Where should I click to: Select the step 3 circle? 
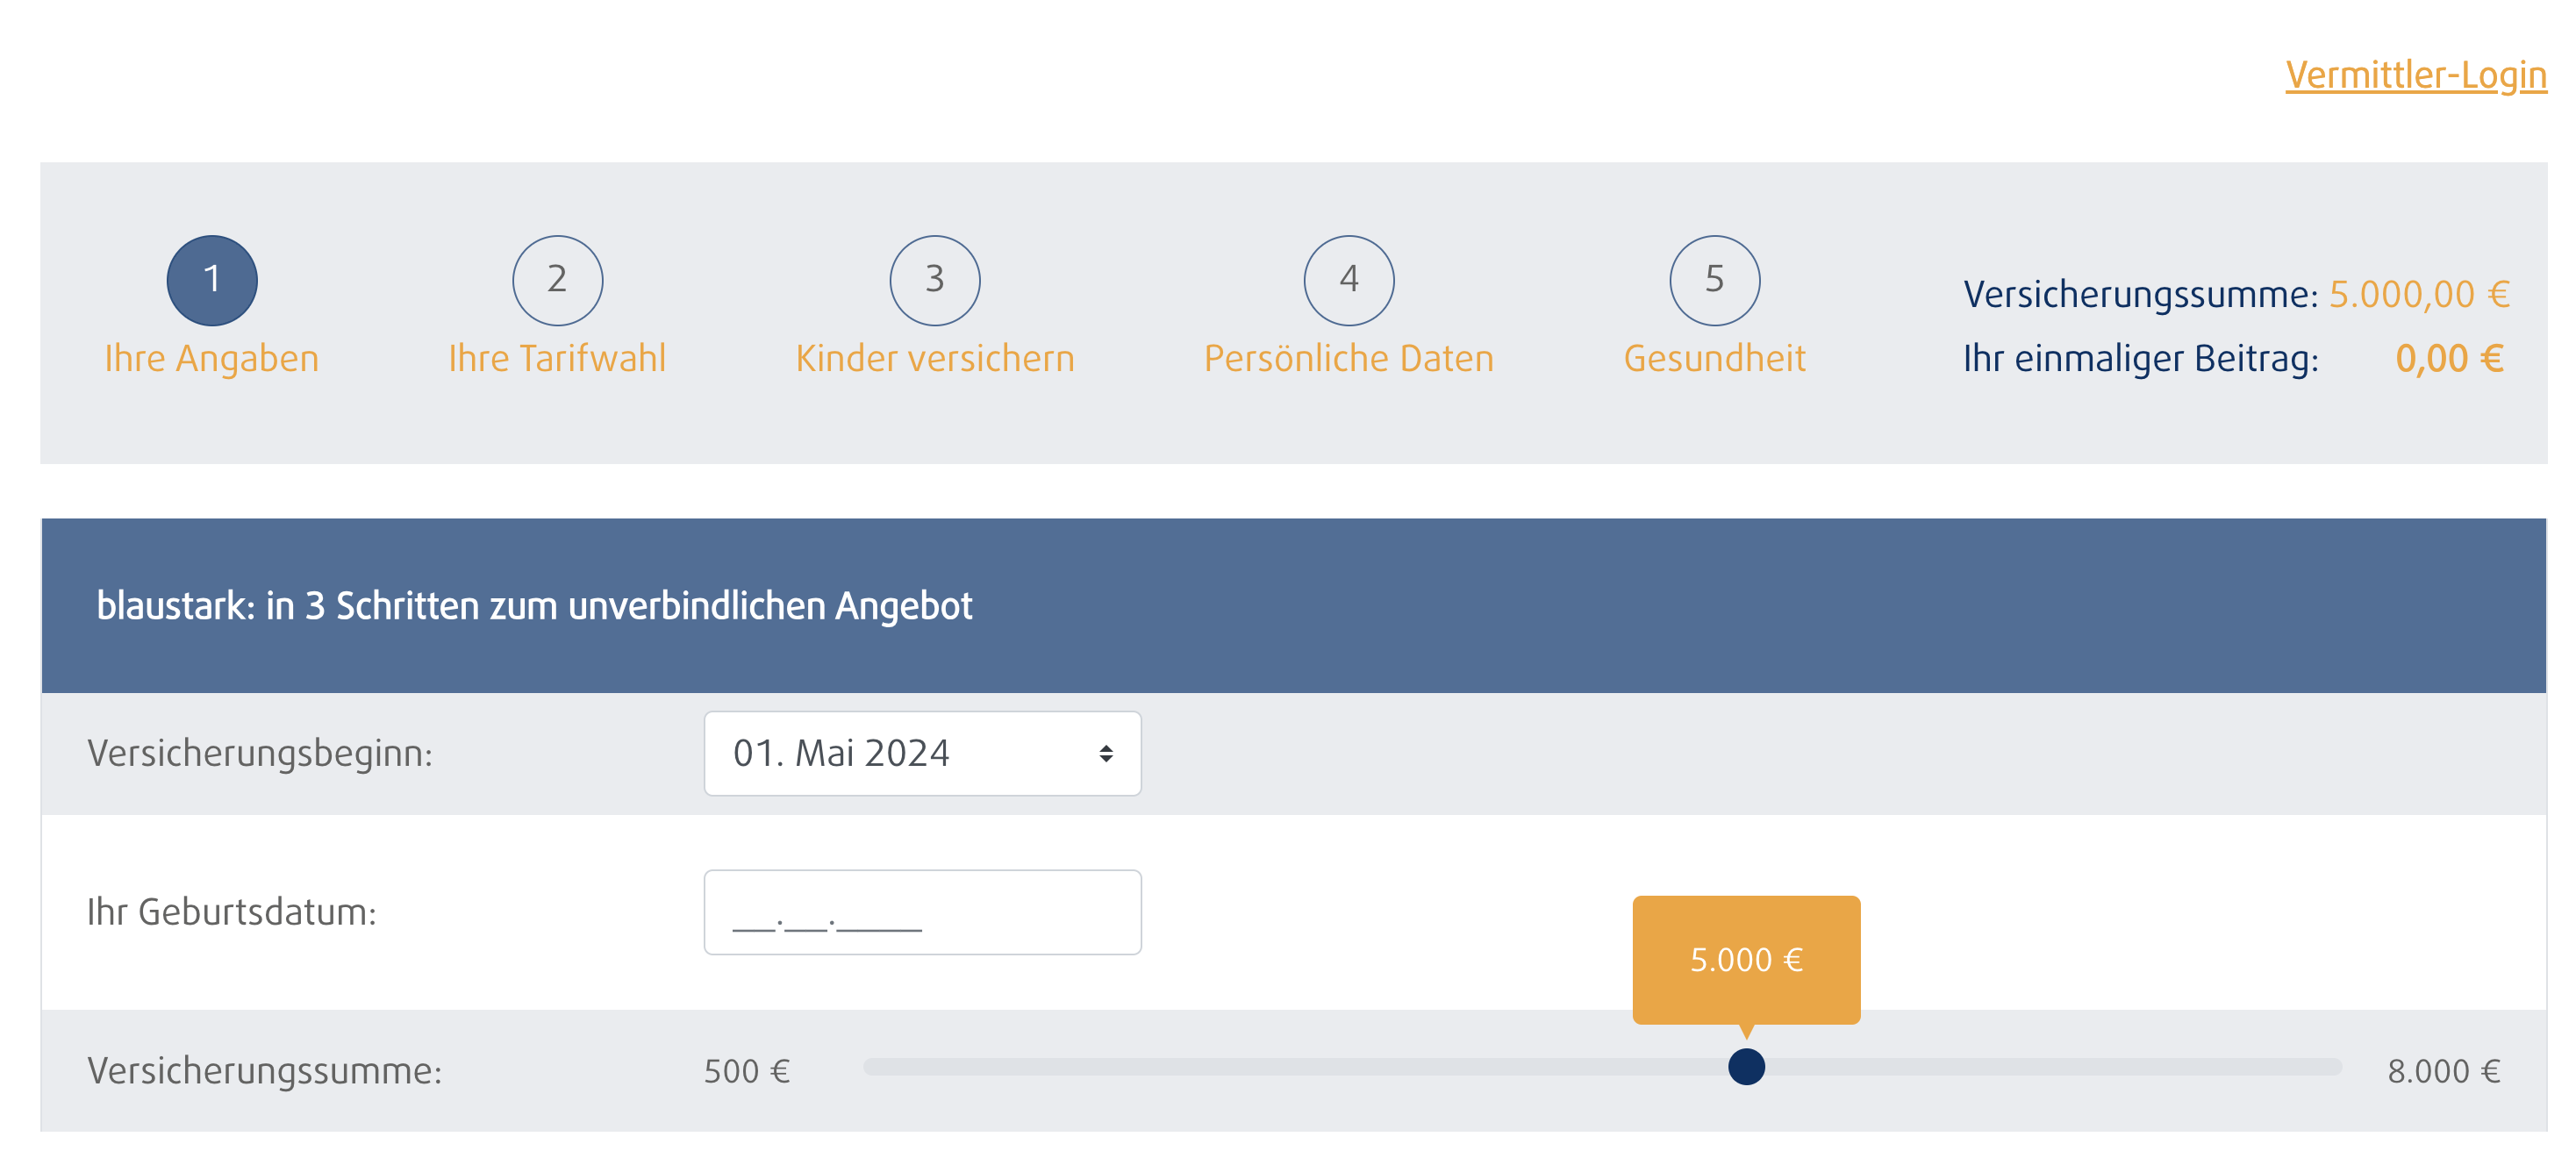[934, 280]
